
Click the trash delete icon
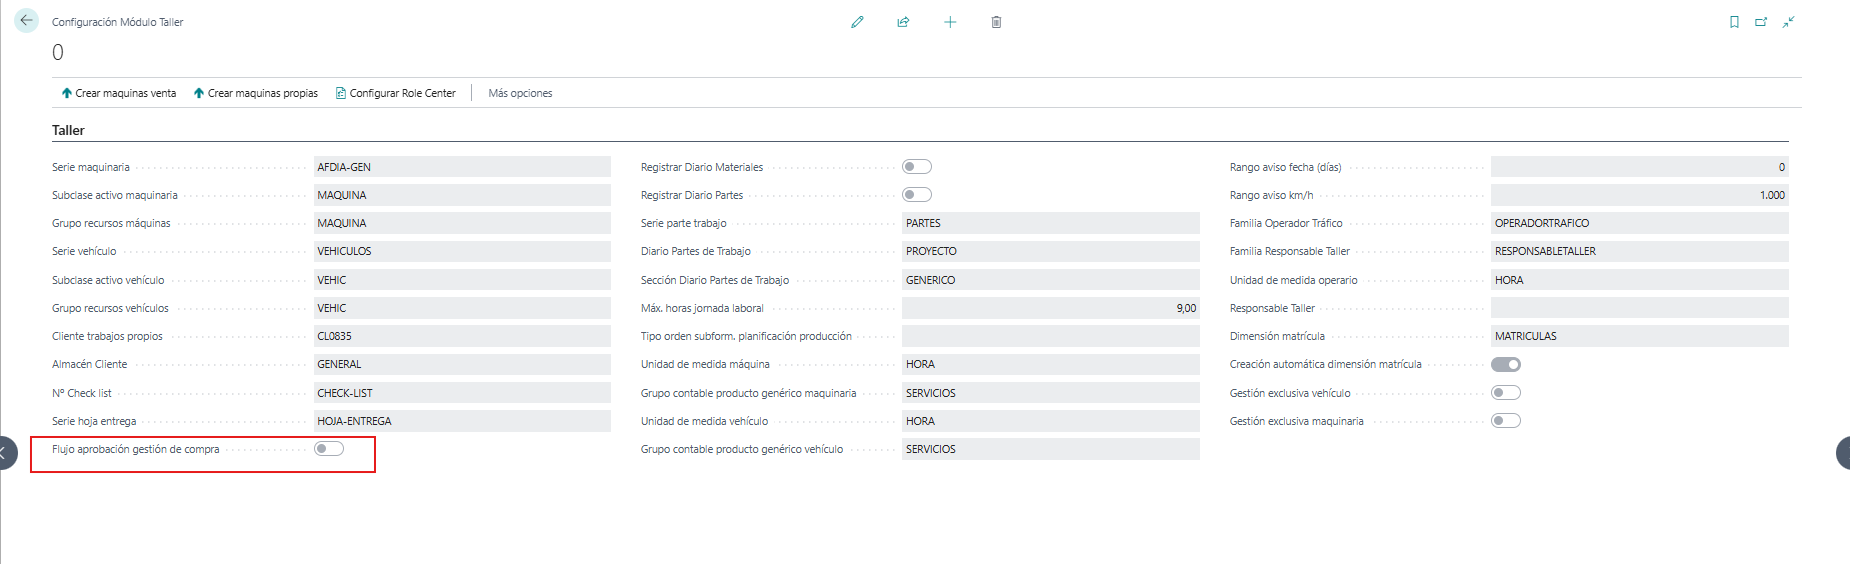(996, 22)
